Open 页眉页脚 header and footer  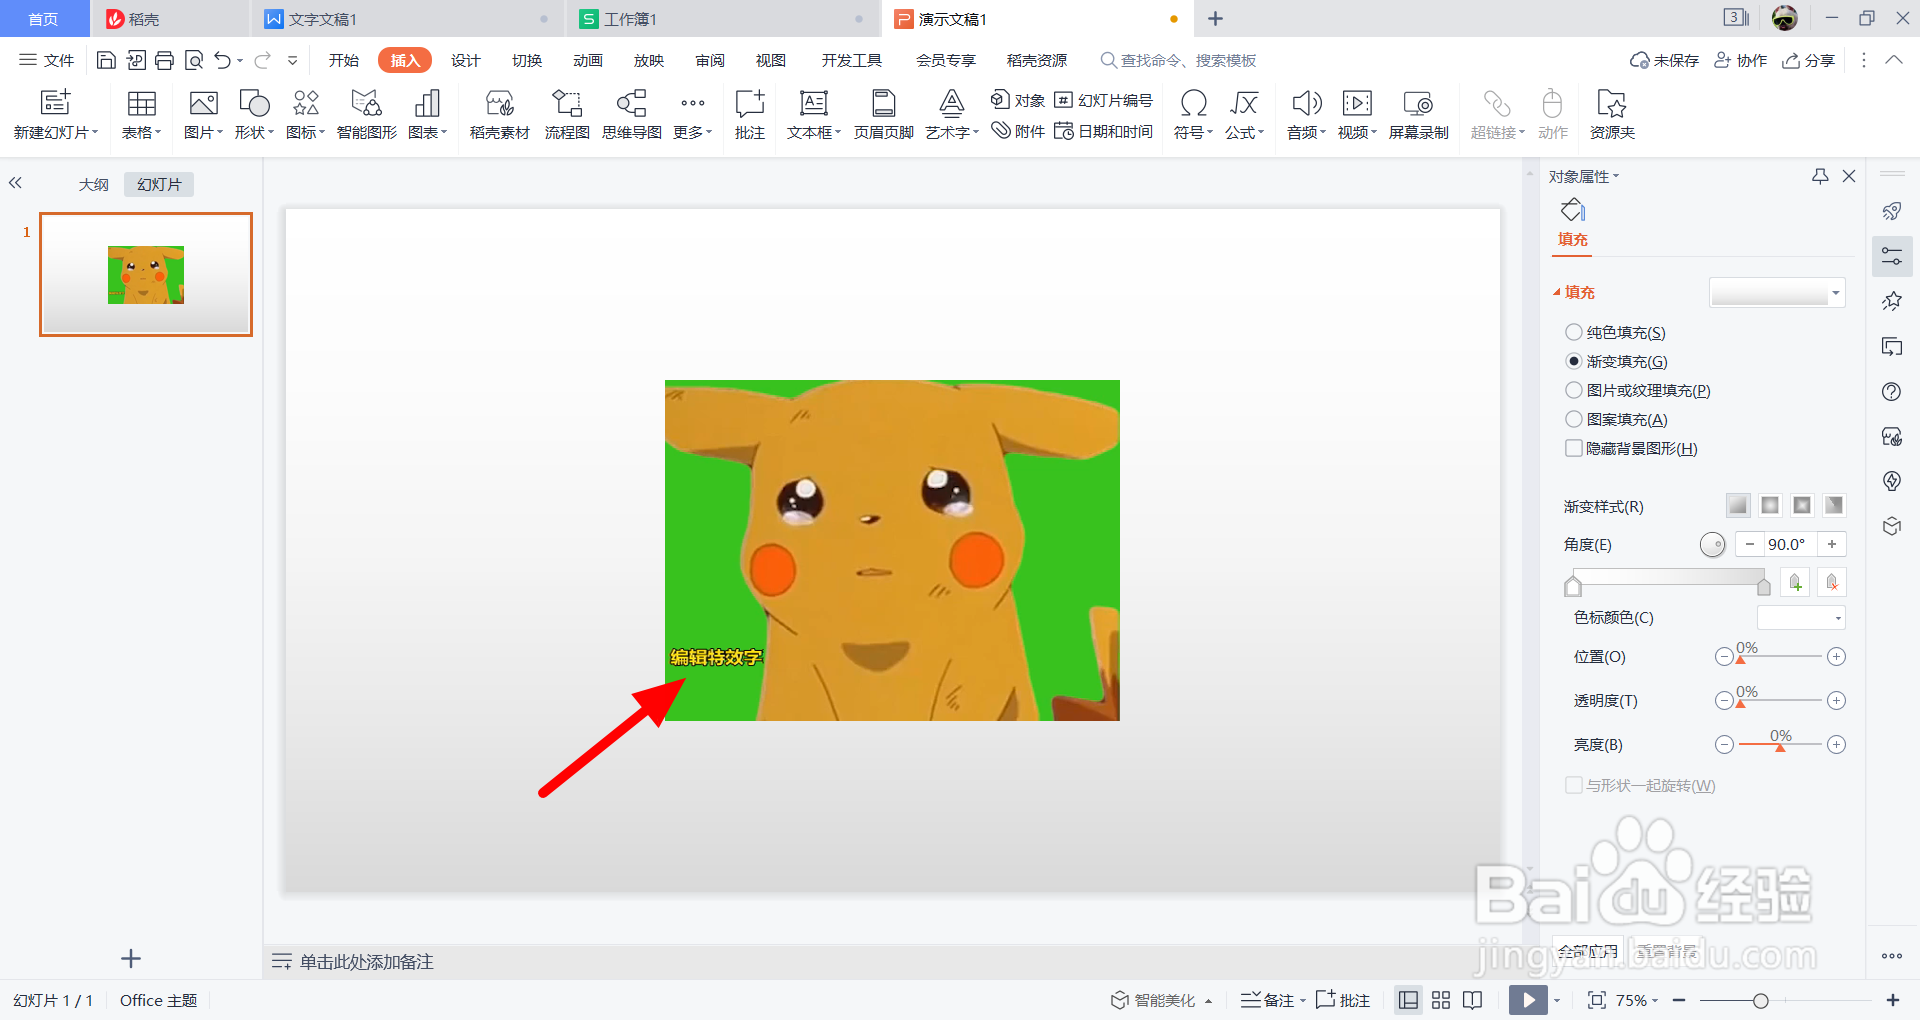(x=884, y=114)
